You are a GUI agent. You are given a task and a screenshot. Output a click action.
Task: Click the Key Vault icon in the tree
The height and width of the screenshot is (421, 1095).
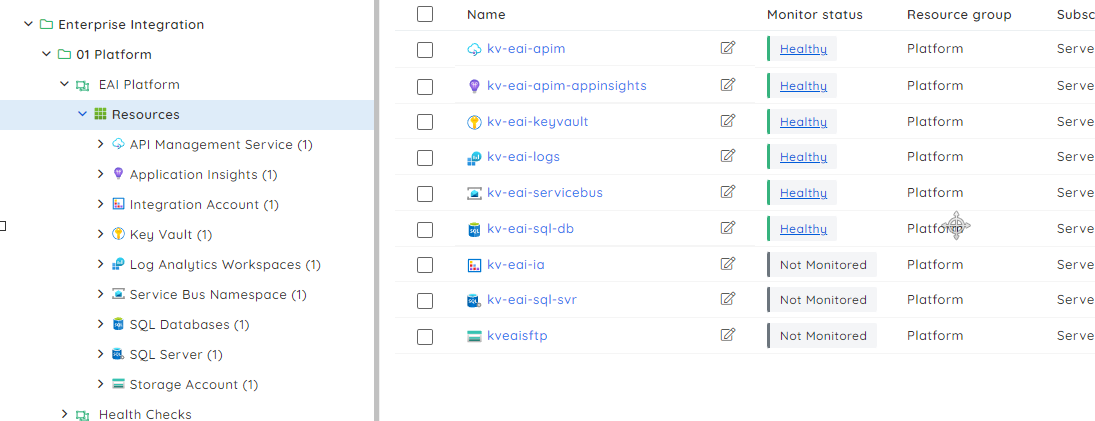(x=118, y=234)
